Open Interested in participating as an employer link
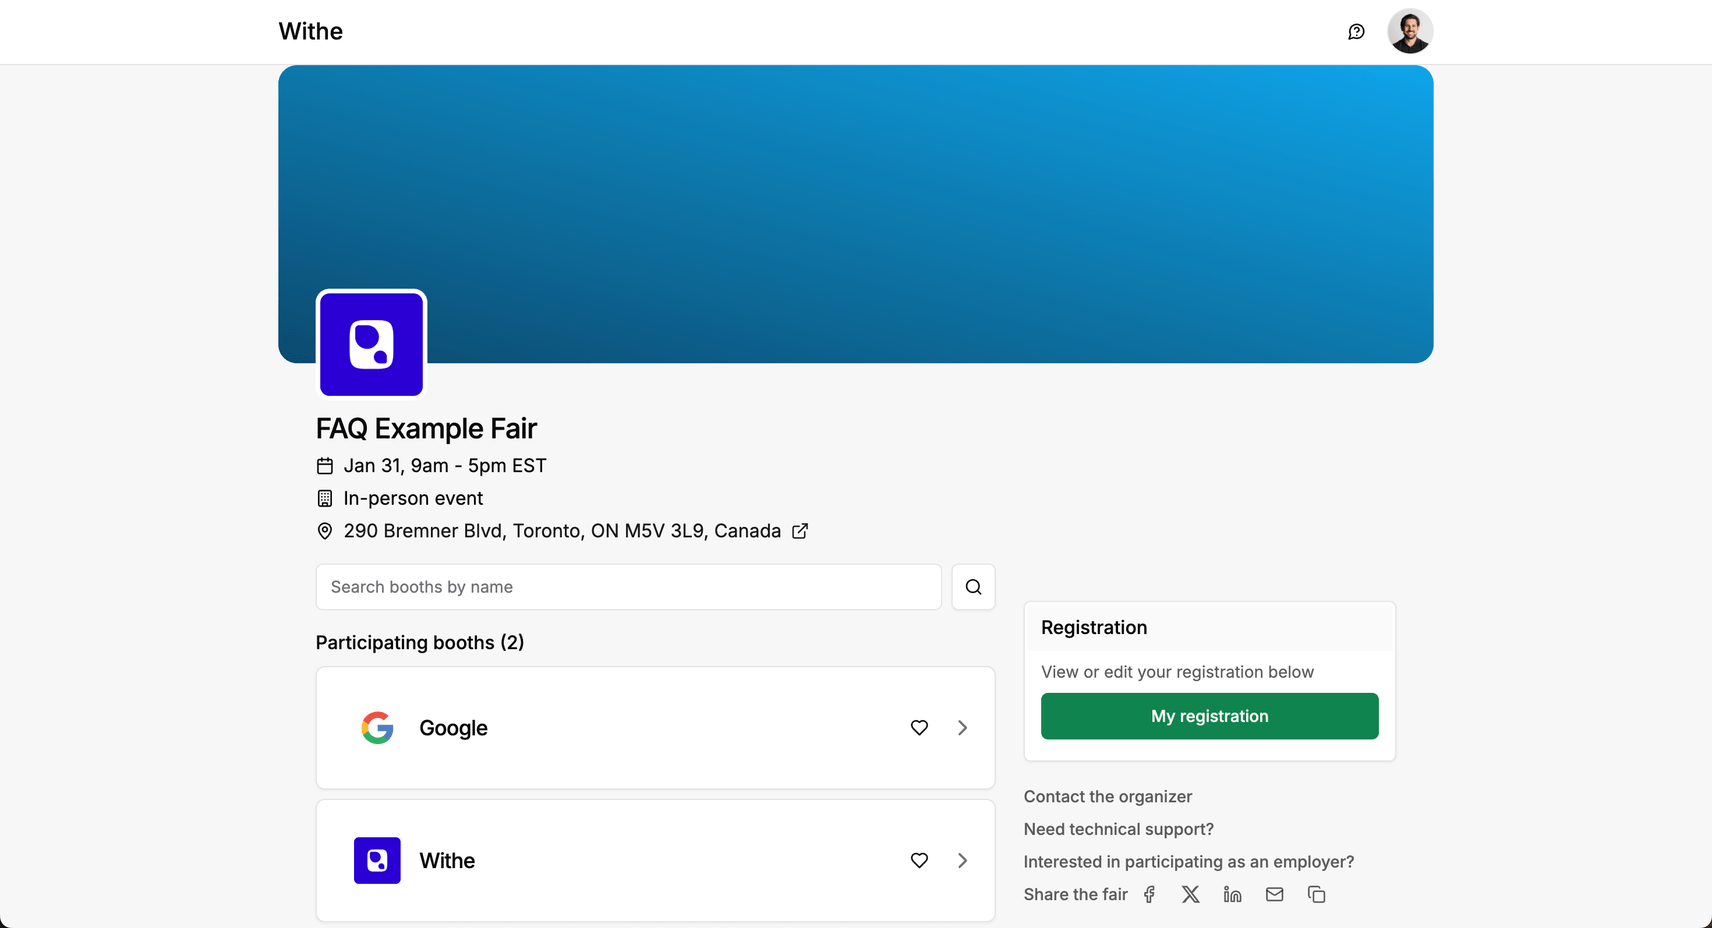The height and width of the screenshot is (928, 1712). (1188, 862)
